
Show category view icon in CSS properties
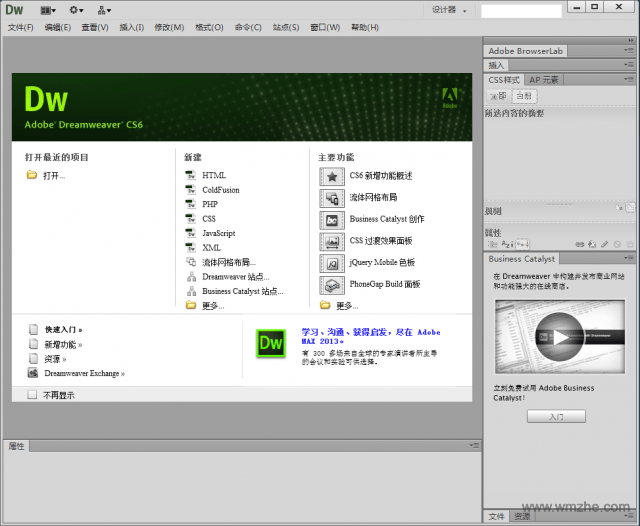[x=493, y=244]
